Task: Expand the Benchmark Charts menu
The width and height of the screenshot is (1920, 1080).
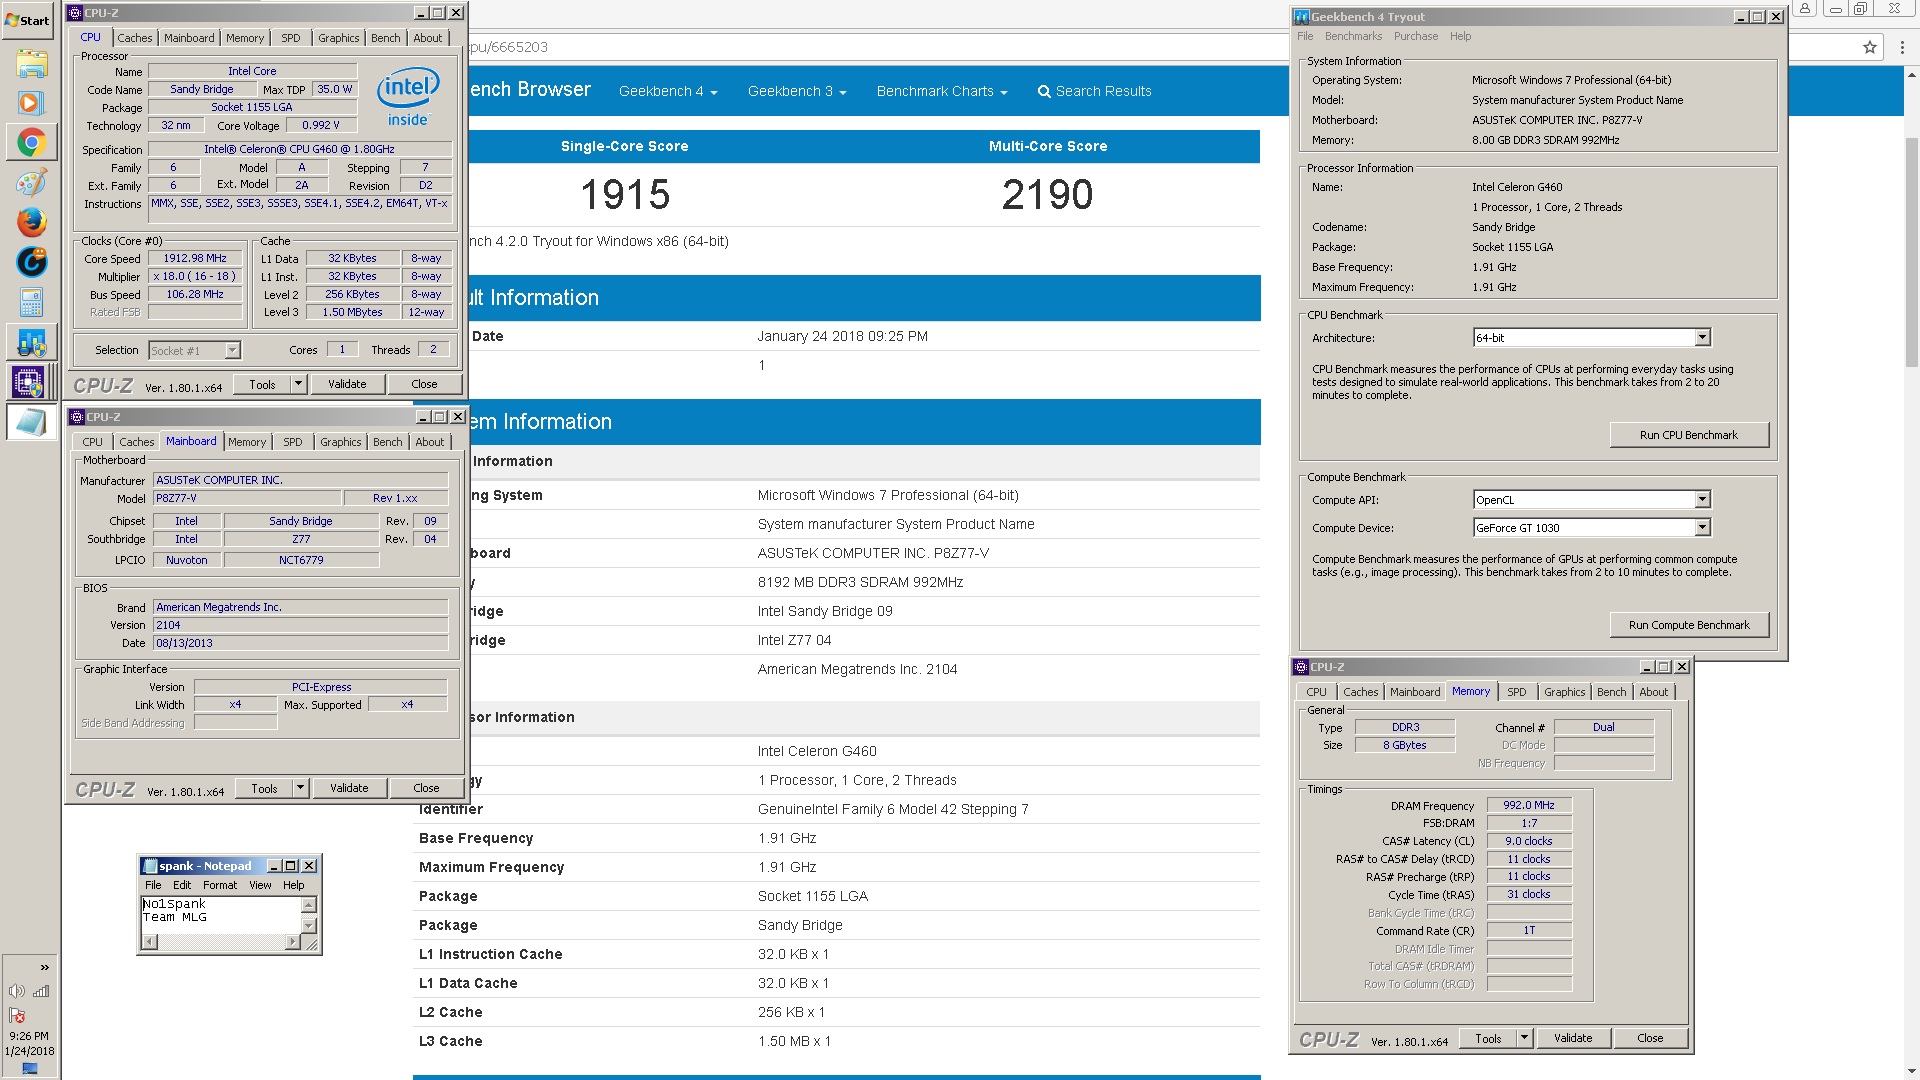Action: click(942, 91)
